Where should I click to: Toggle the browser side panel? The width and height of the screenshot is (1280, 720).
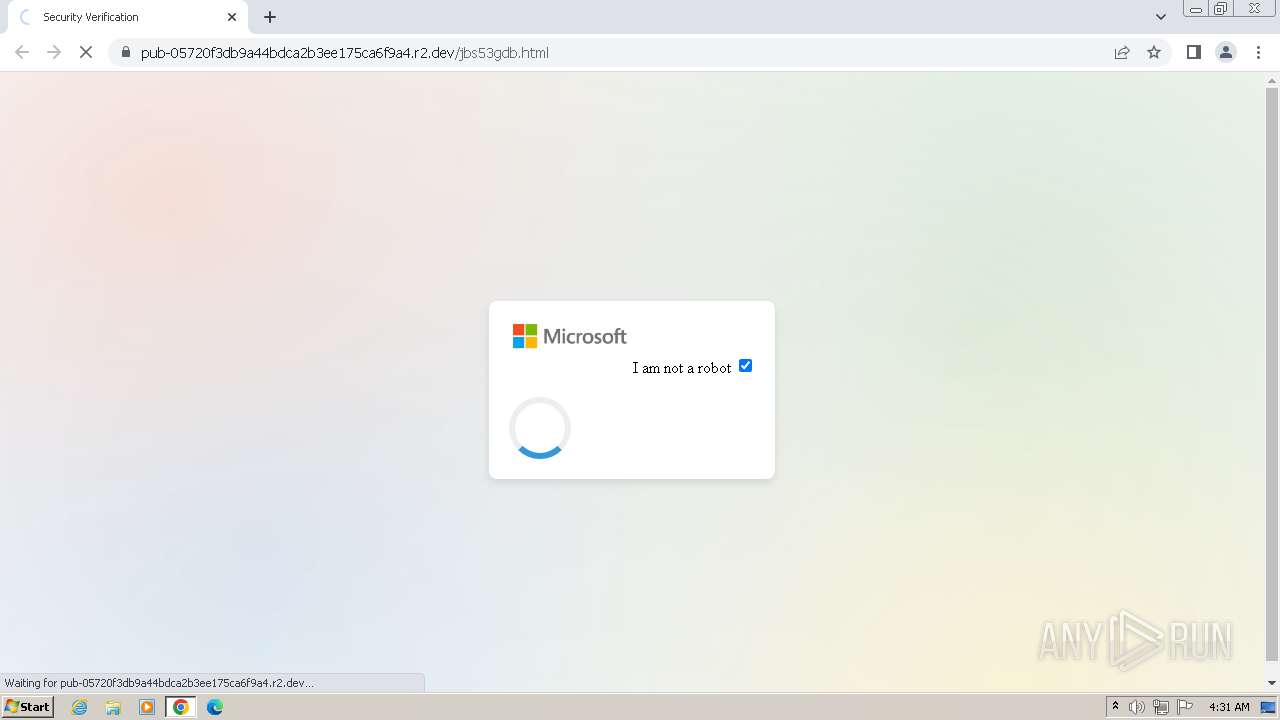coord(1193,53)
